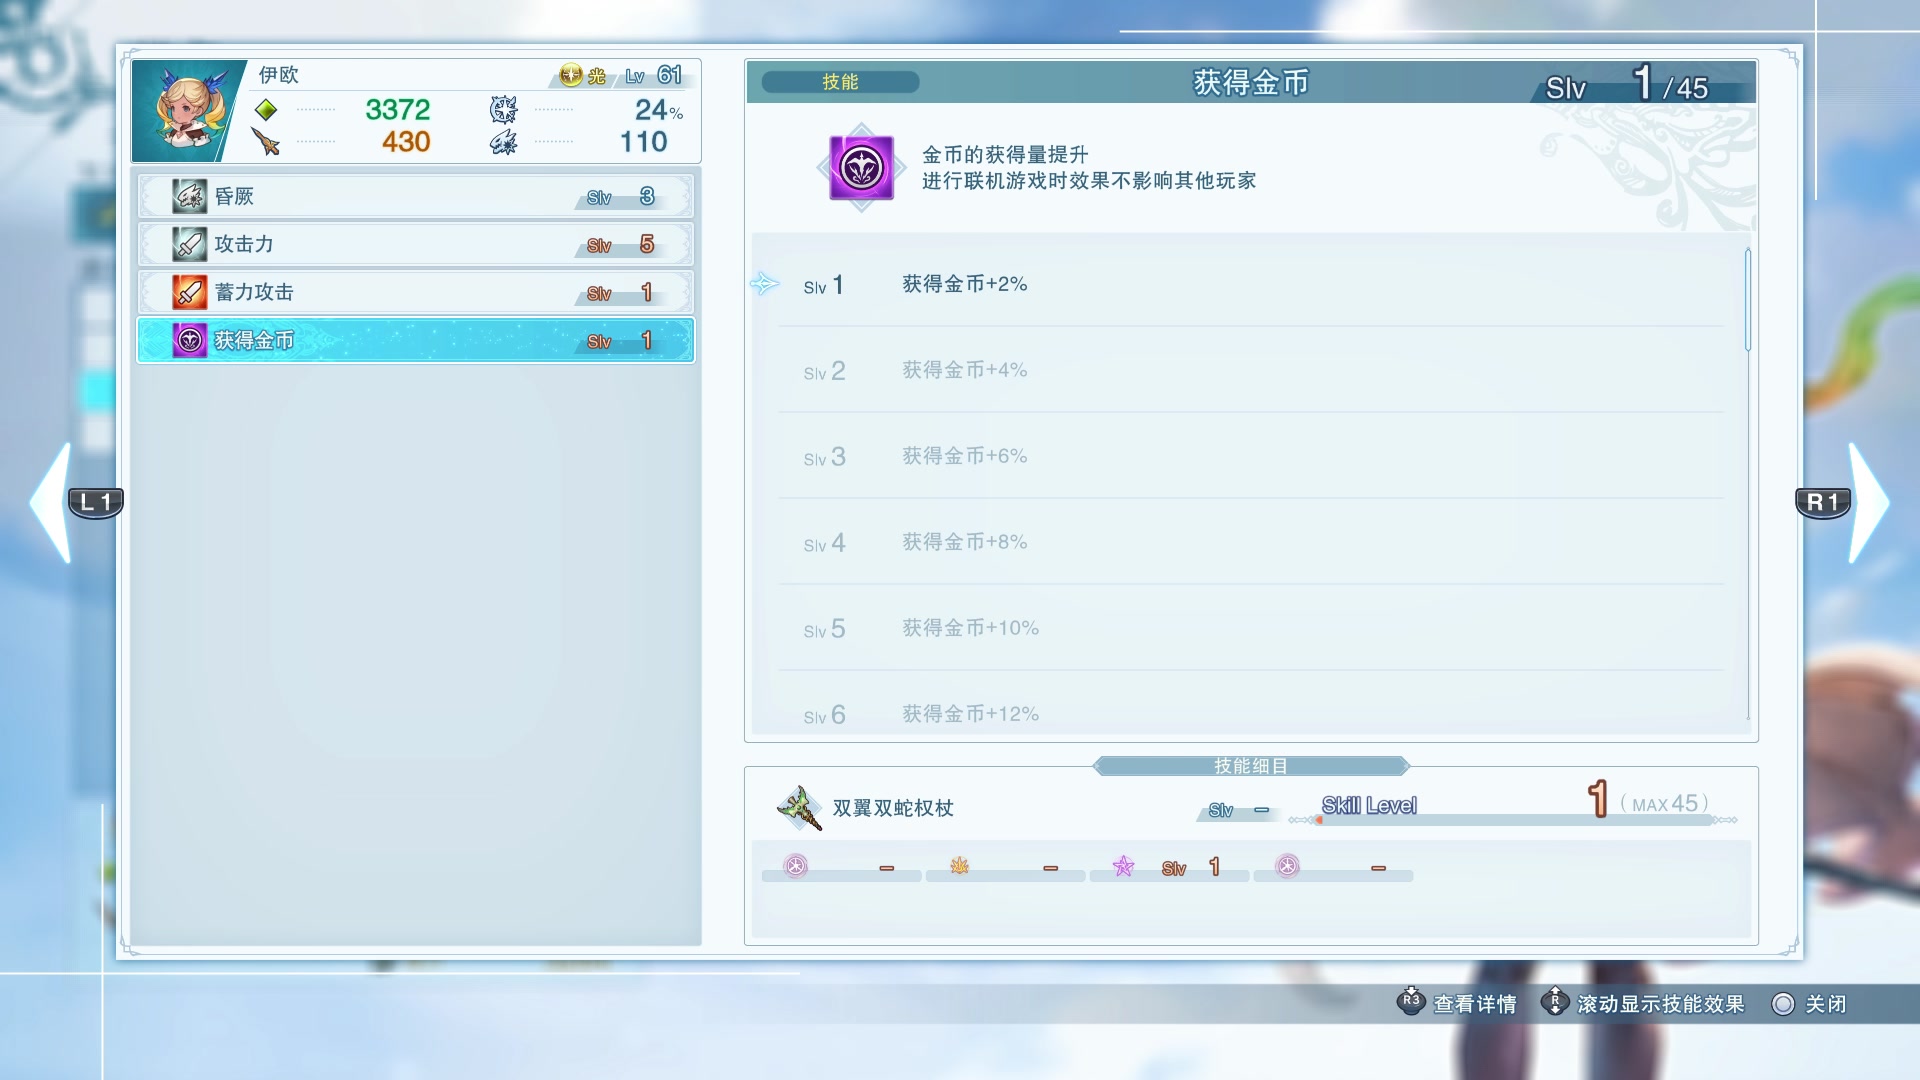The height and width of the screenshot is (1080, 1920).
Task: Select the Slv 4 获得金币+8% row
Action: click(1250, 542)
